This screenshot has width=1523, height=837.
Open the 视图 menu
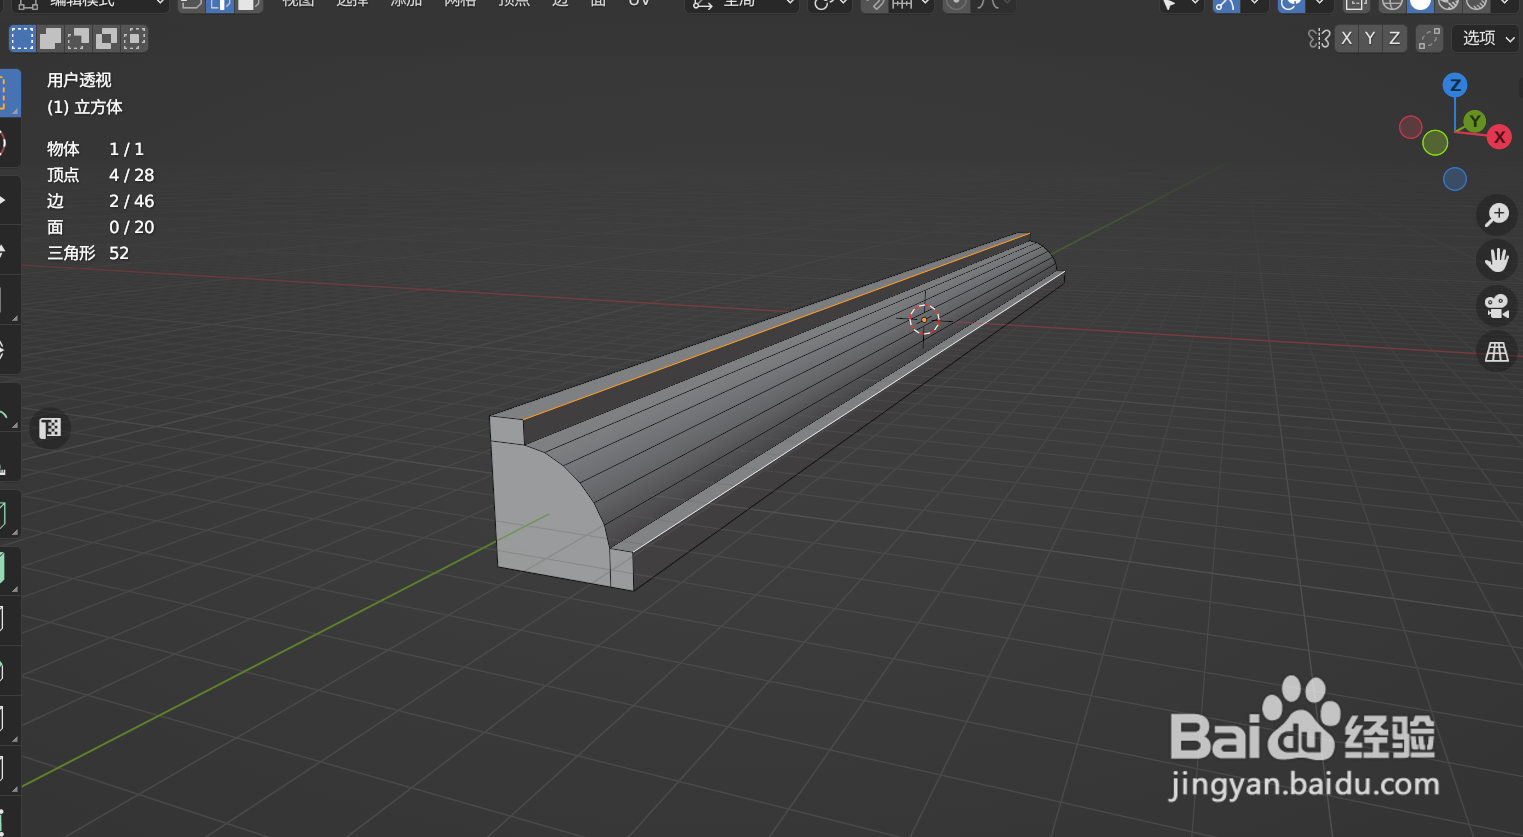point(298,3)
